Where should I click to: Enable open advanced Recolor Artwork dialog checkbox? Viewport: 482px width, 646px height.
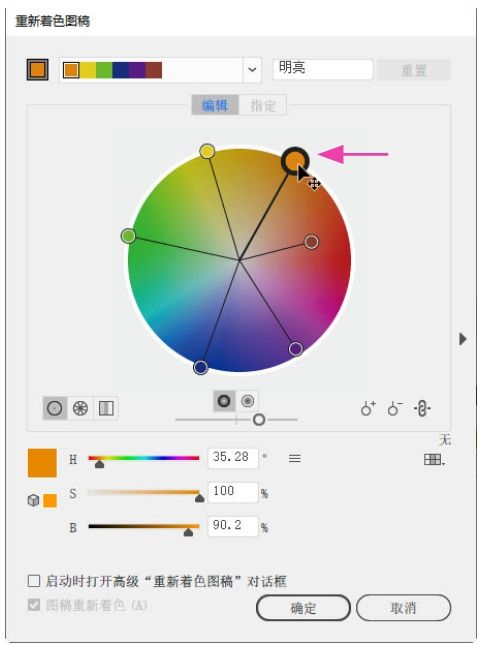(34, 581)
